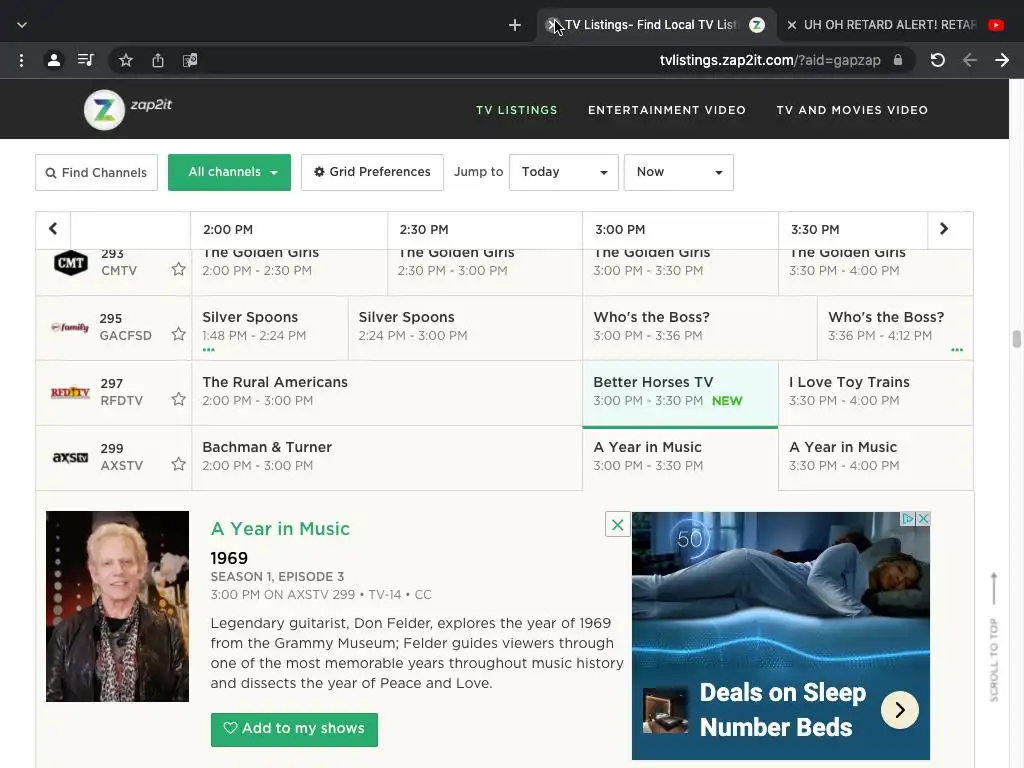The image size is (1024, 768).
Task: Go back in browser history
Action: 970,61
